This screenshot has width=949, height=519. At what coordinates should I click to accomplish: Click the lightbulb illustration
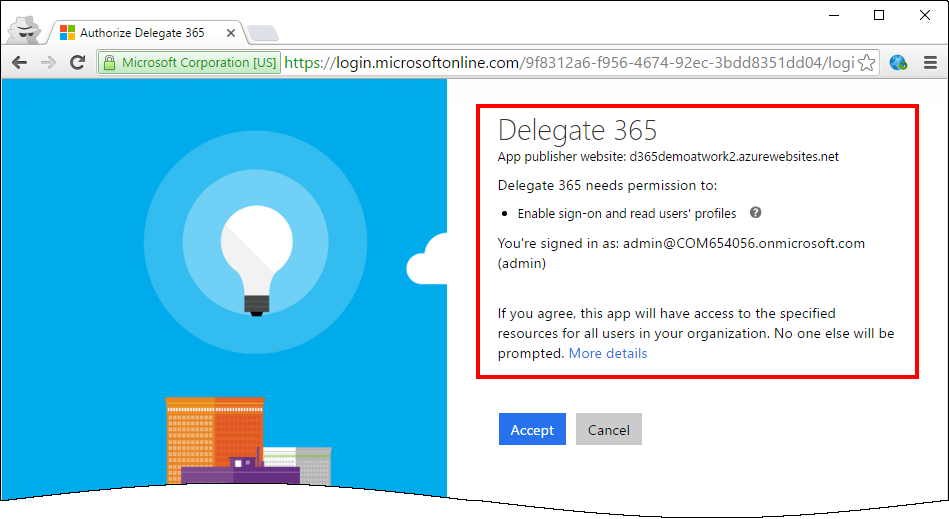(256, 260)
